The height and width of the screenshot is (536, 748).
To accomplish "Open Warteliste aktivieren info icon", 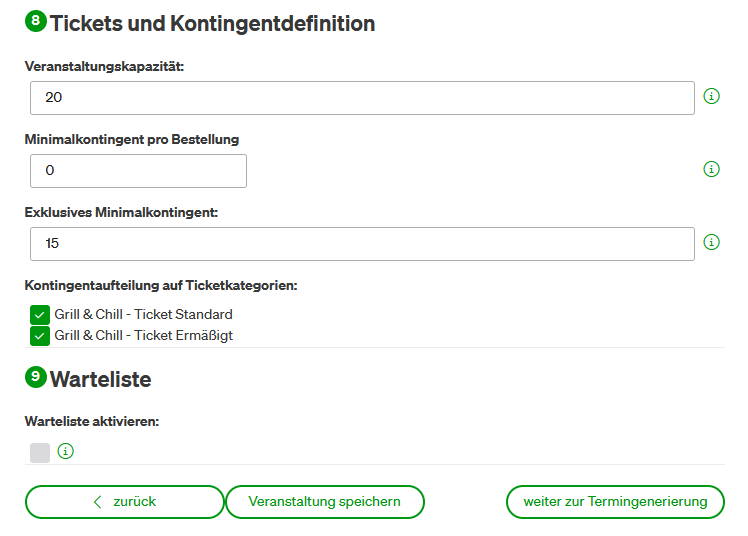I will [x=65, y=451].
